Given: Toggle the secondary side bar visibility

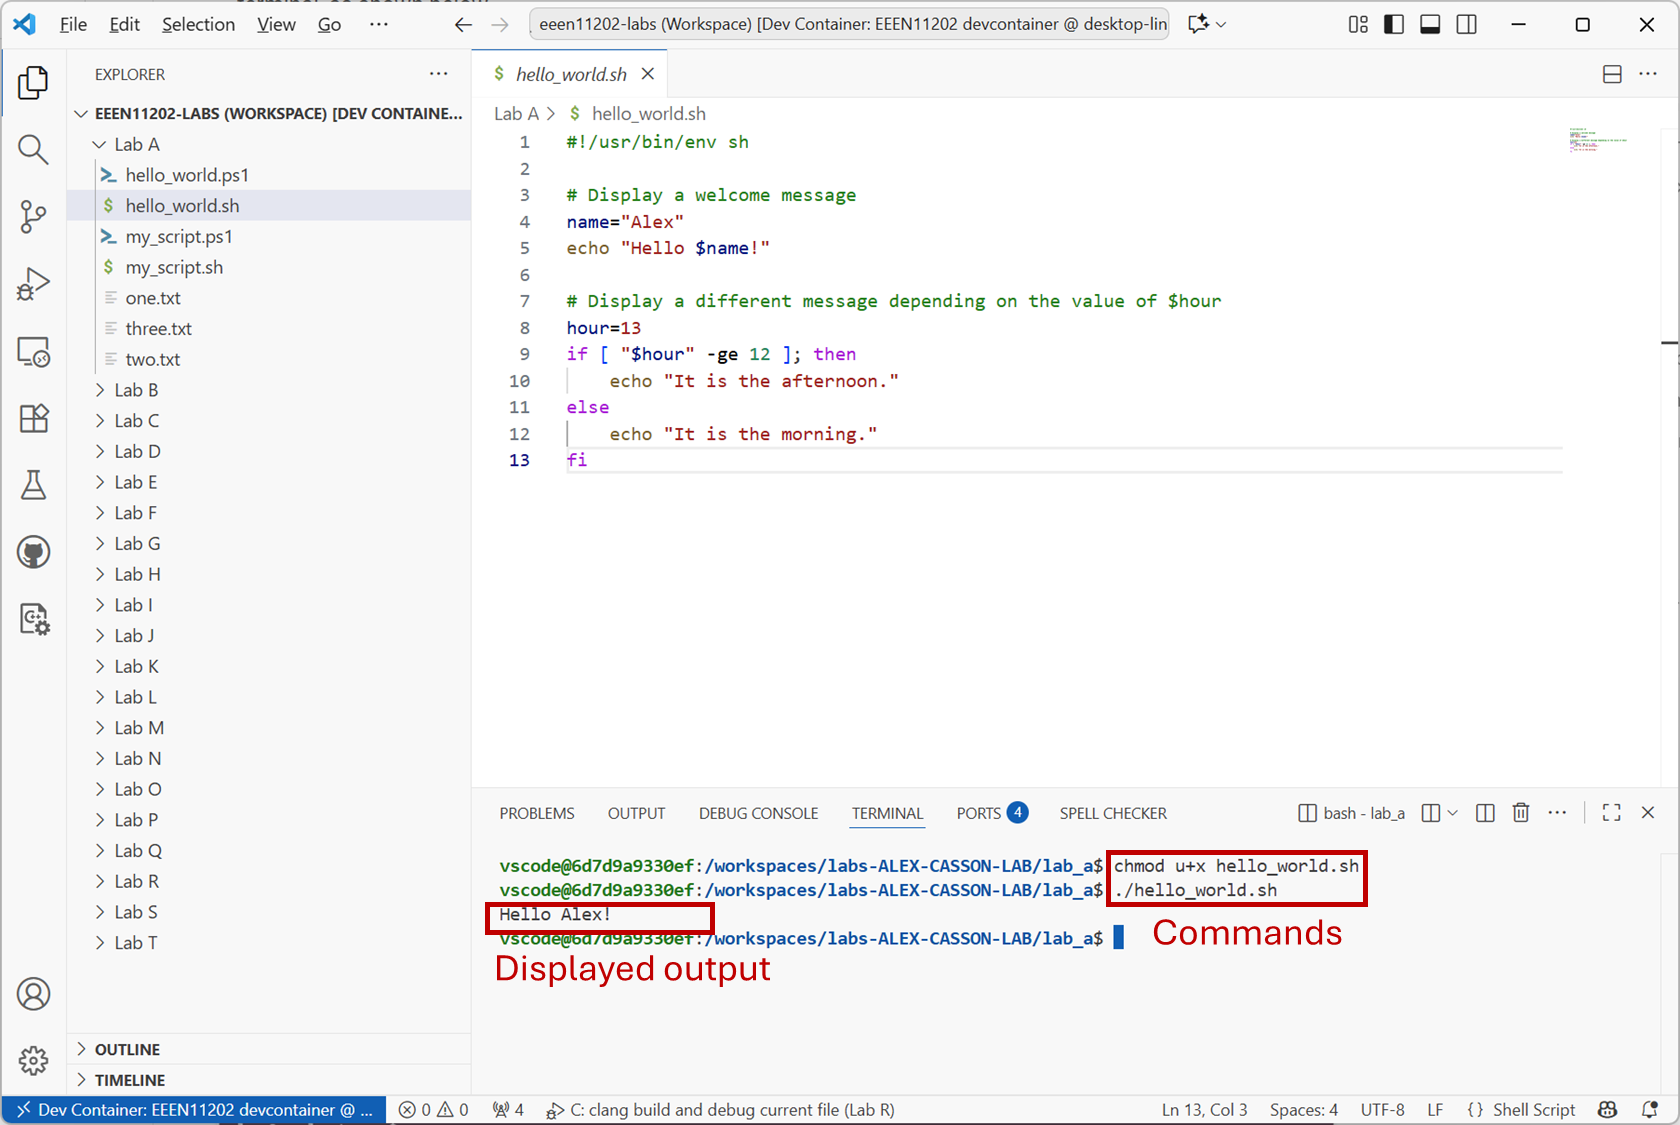Looking at the screenshot, I should pos(1466,24).
